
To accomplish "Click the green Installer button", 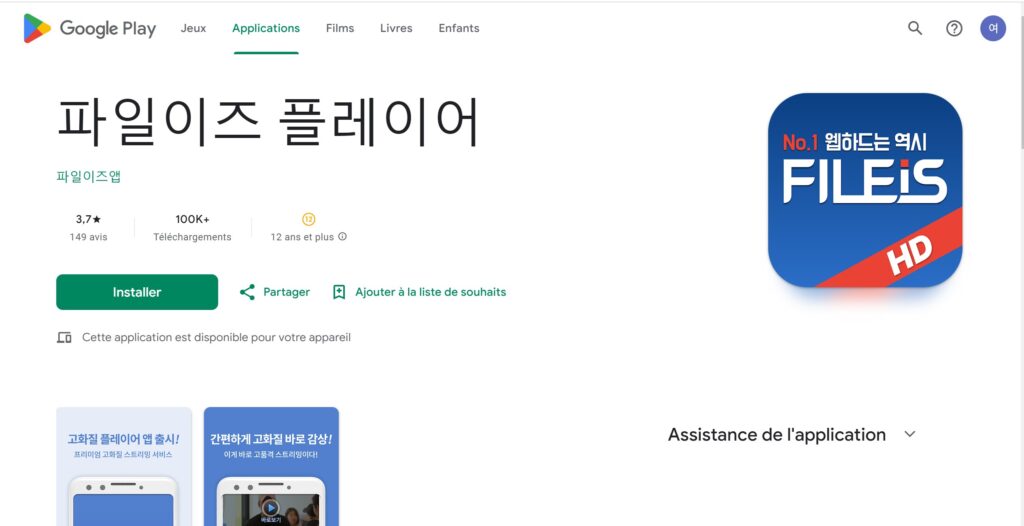I will pos(137,292).
